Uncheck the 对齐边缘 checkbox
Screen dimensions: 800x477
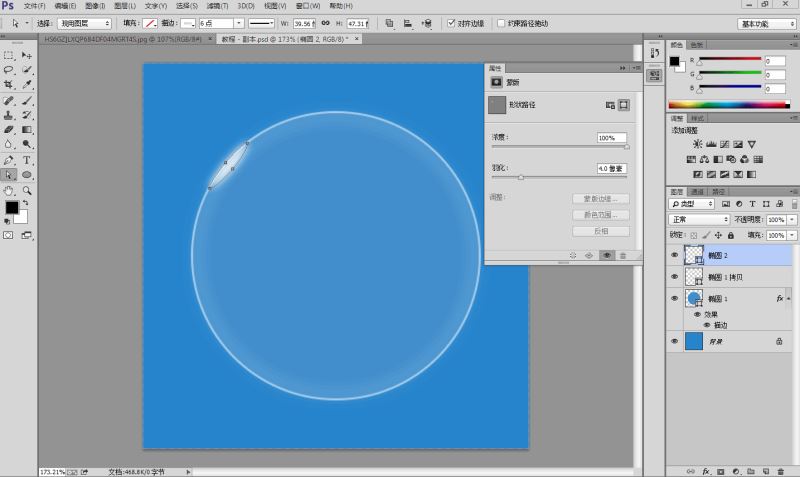click(451, 23)
